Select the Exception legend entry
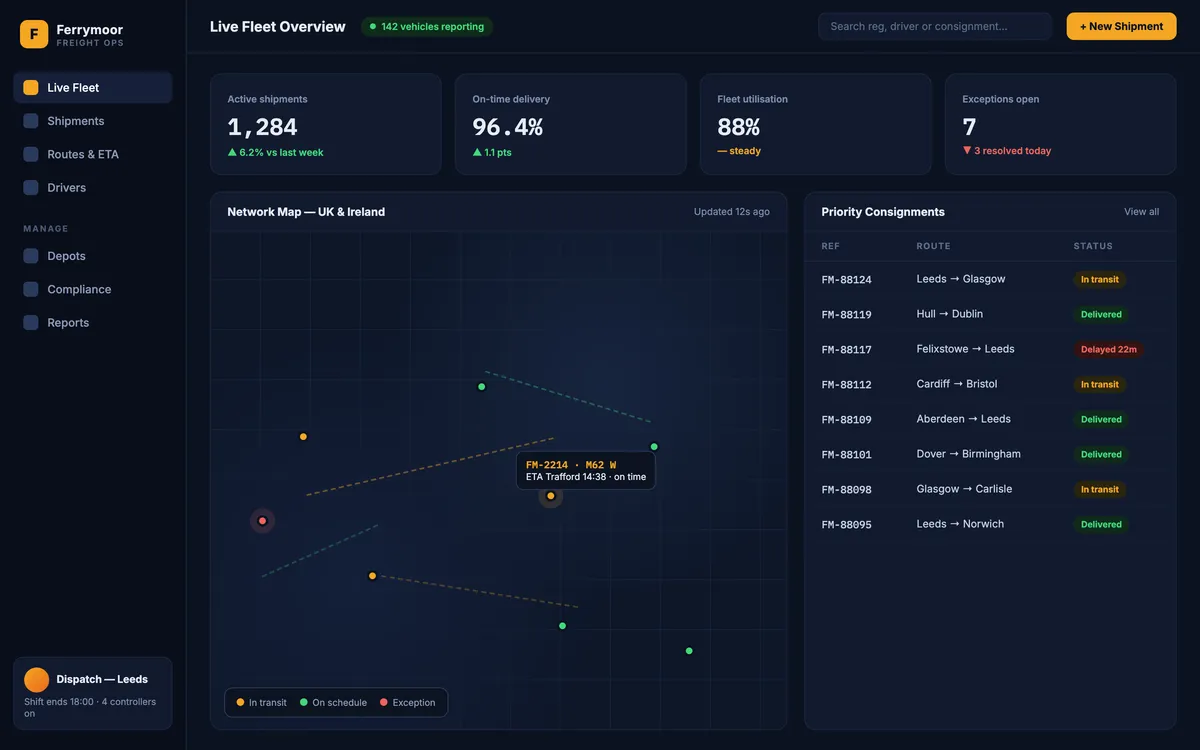This screenshot has height=750, width=1200. coord(407,703)
